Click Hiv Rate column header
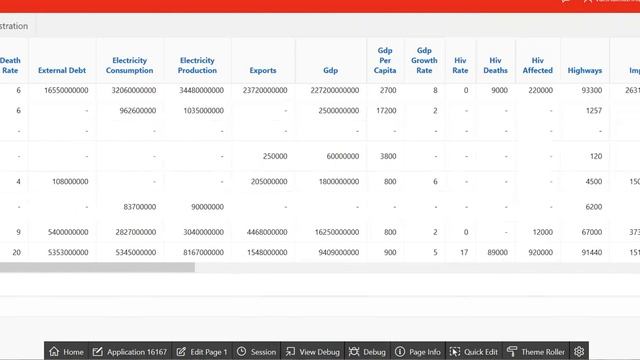640x360 pixels. 460,65
